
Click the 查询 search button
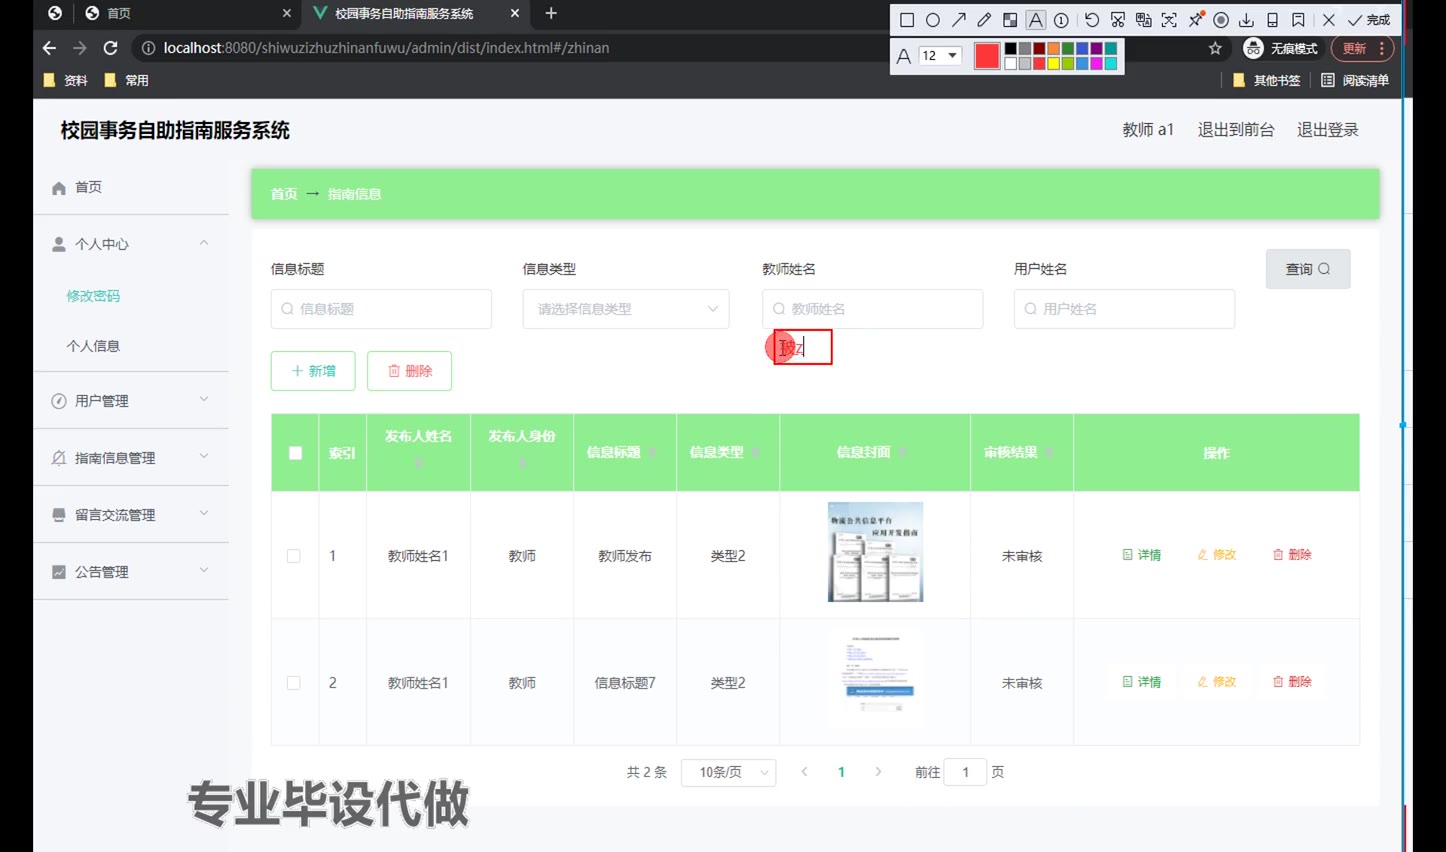(1307, 269)
